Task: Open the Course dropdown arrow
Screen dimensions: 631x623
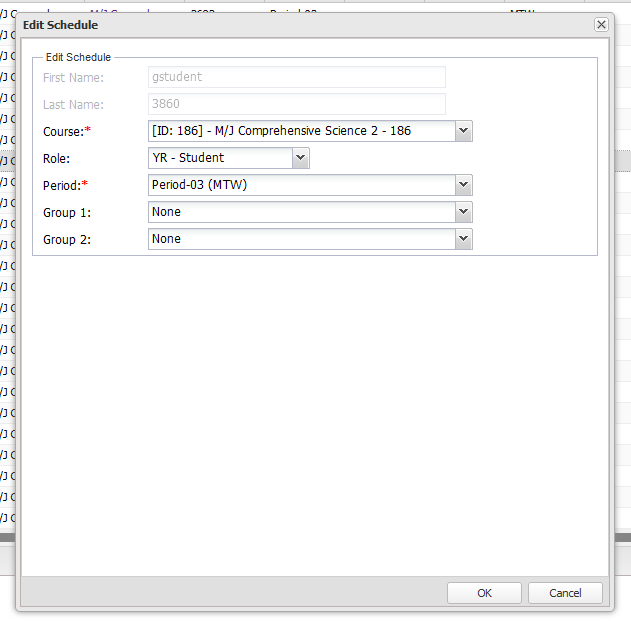Action: 463,131
